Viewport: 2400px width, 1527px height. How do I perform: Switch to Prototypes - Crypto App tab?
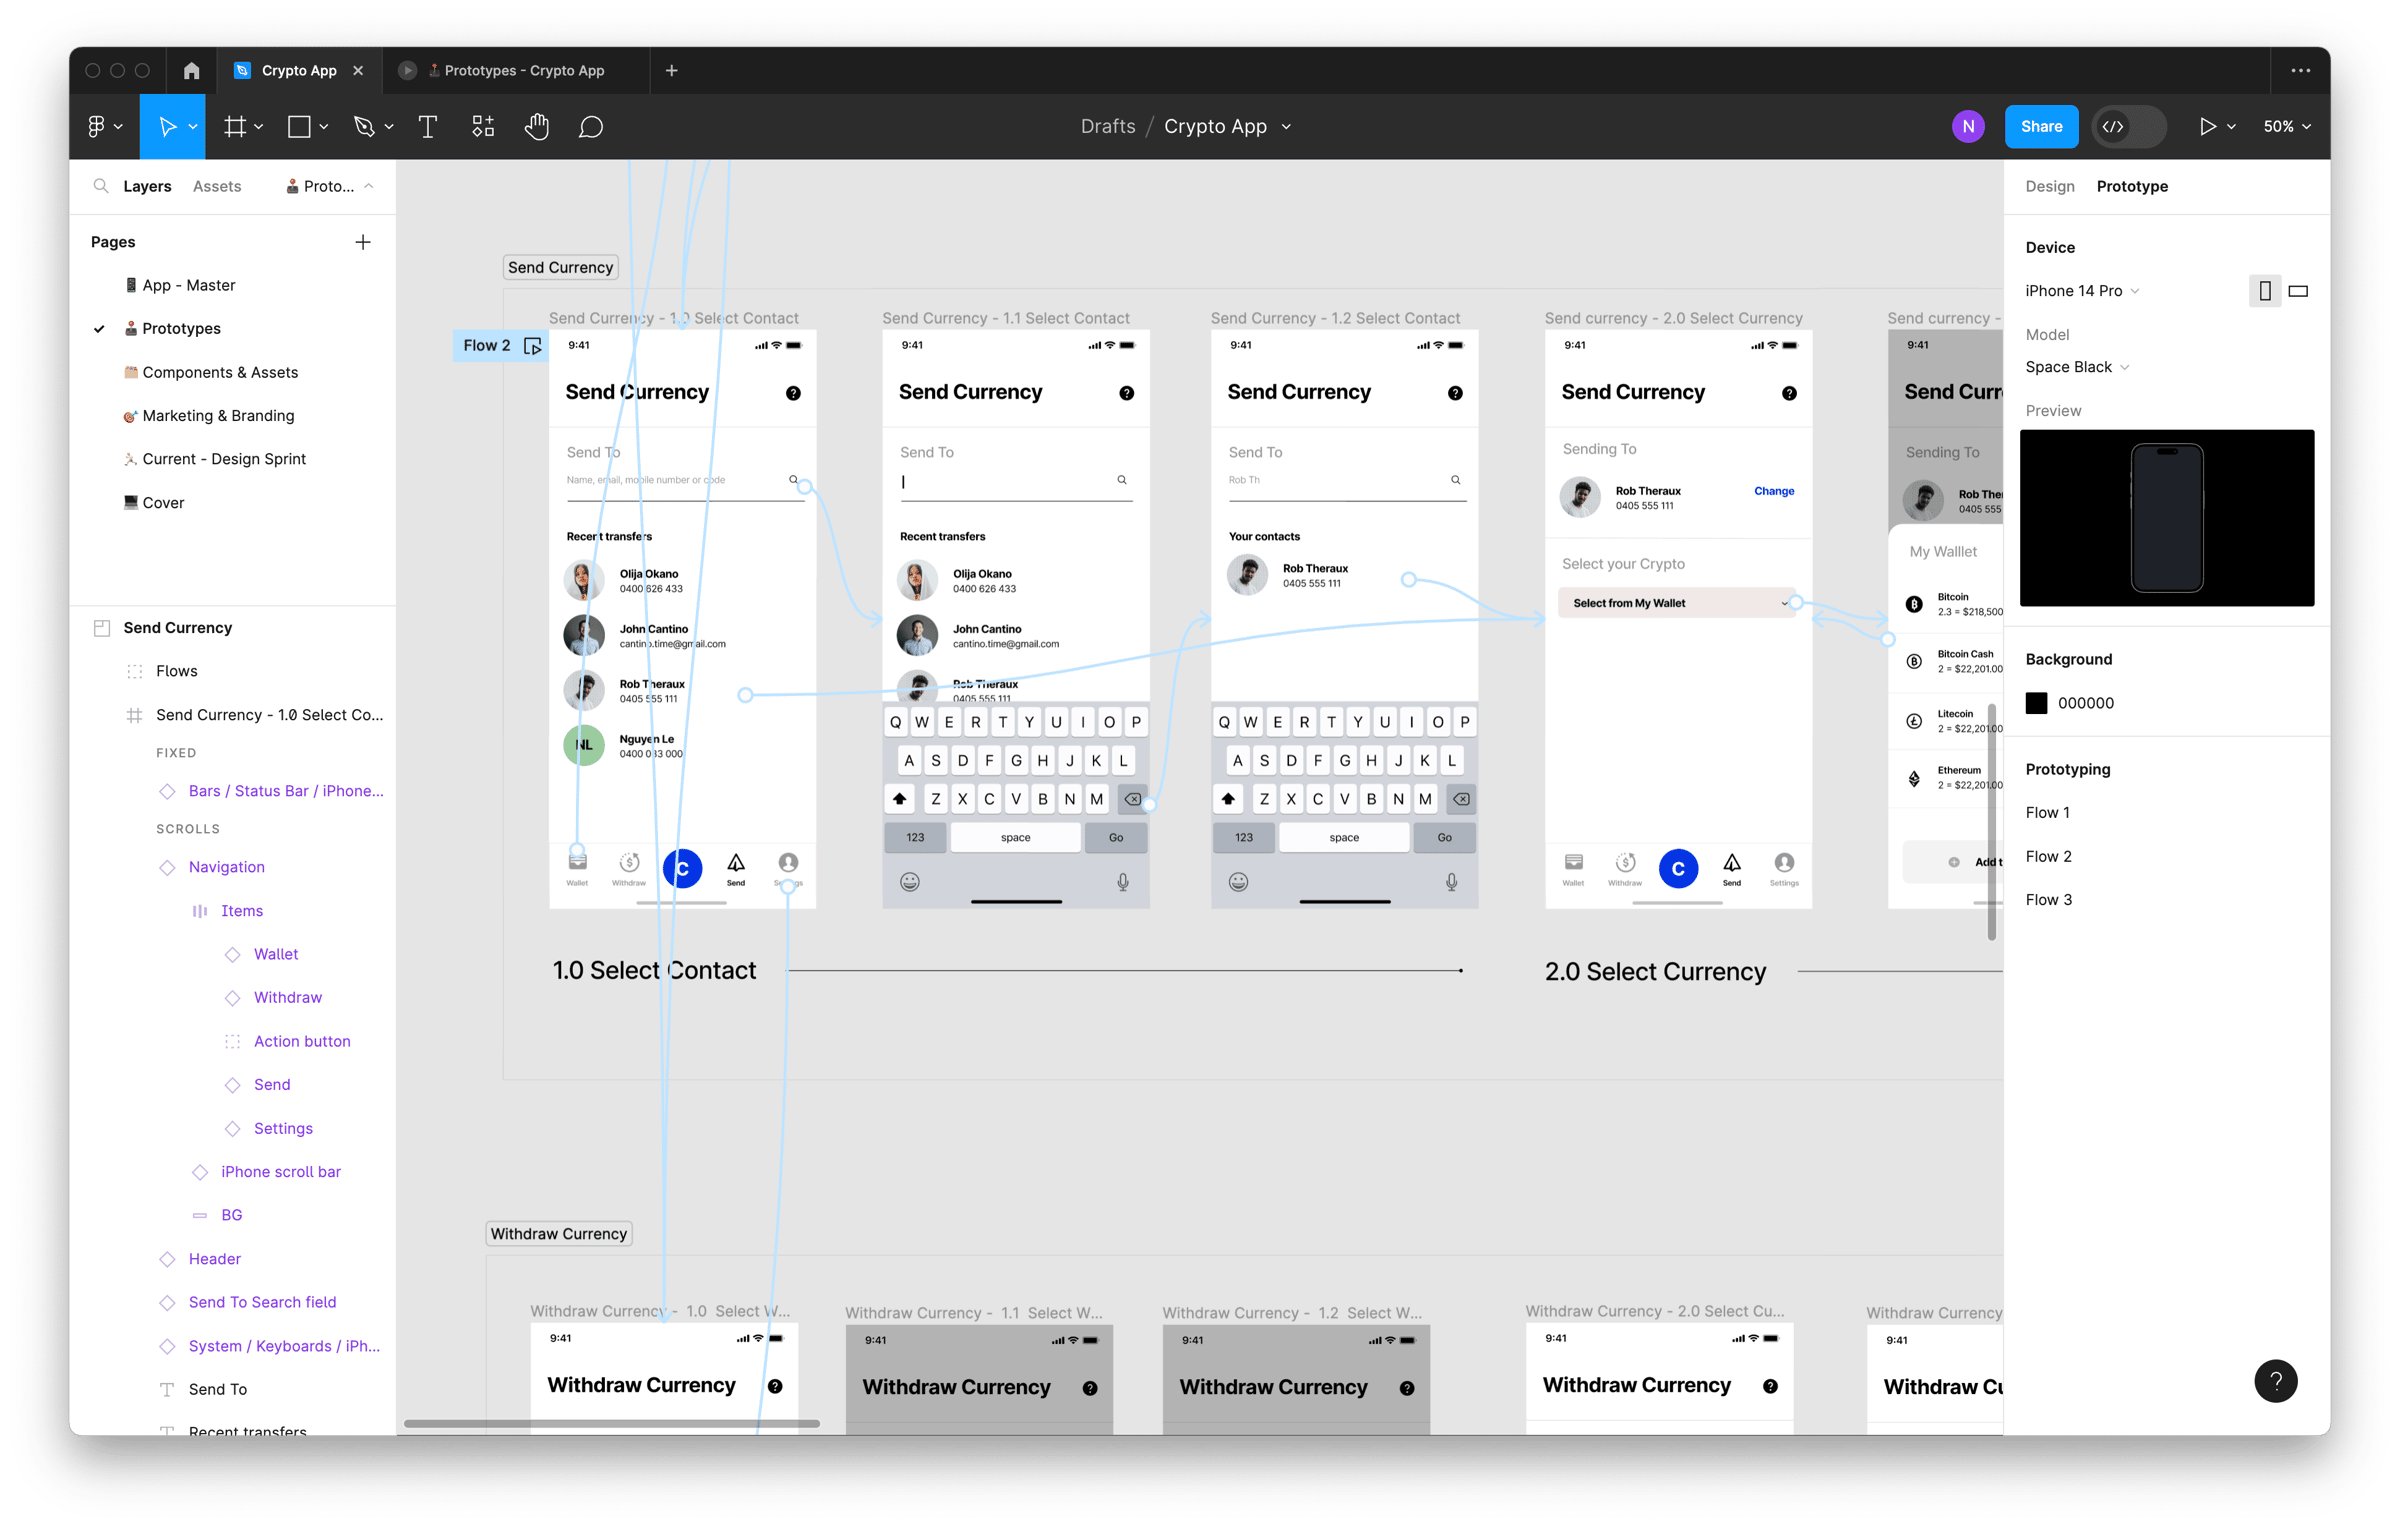[x=515, y=70]
